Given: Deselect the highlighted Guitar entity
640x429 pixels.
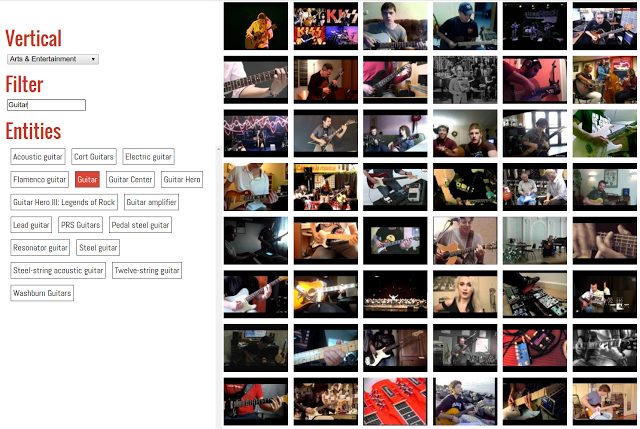Looking at the screenshot, I should (x=87, y=180).
